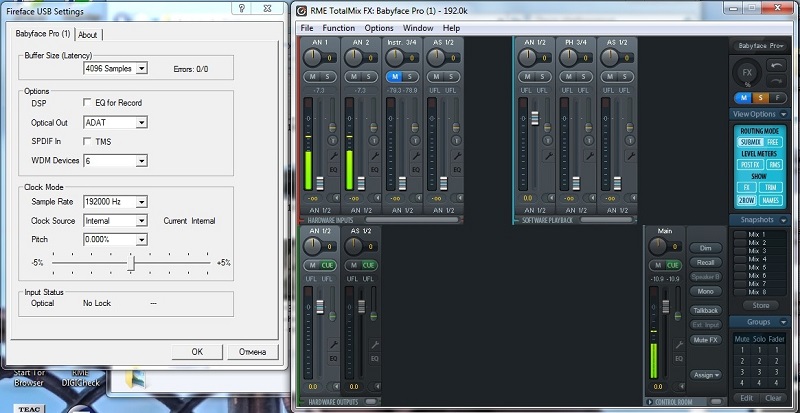
Task: Click the FX round button in TotalMix
Action: click(x=748, y=73)
